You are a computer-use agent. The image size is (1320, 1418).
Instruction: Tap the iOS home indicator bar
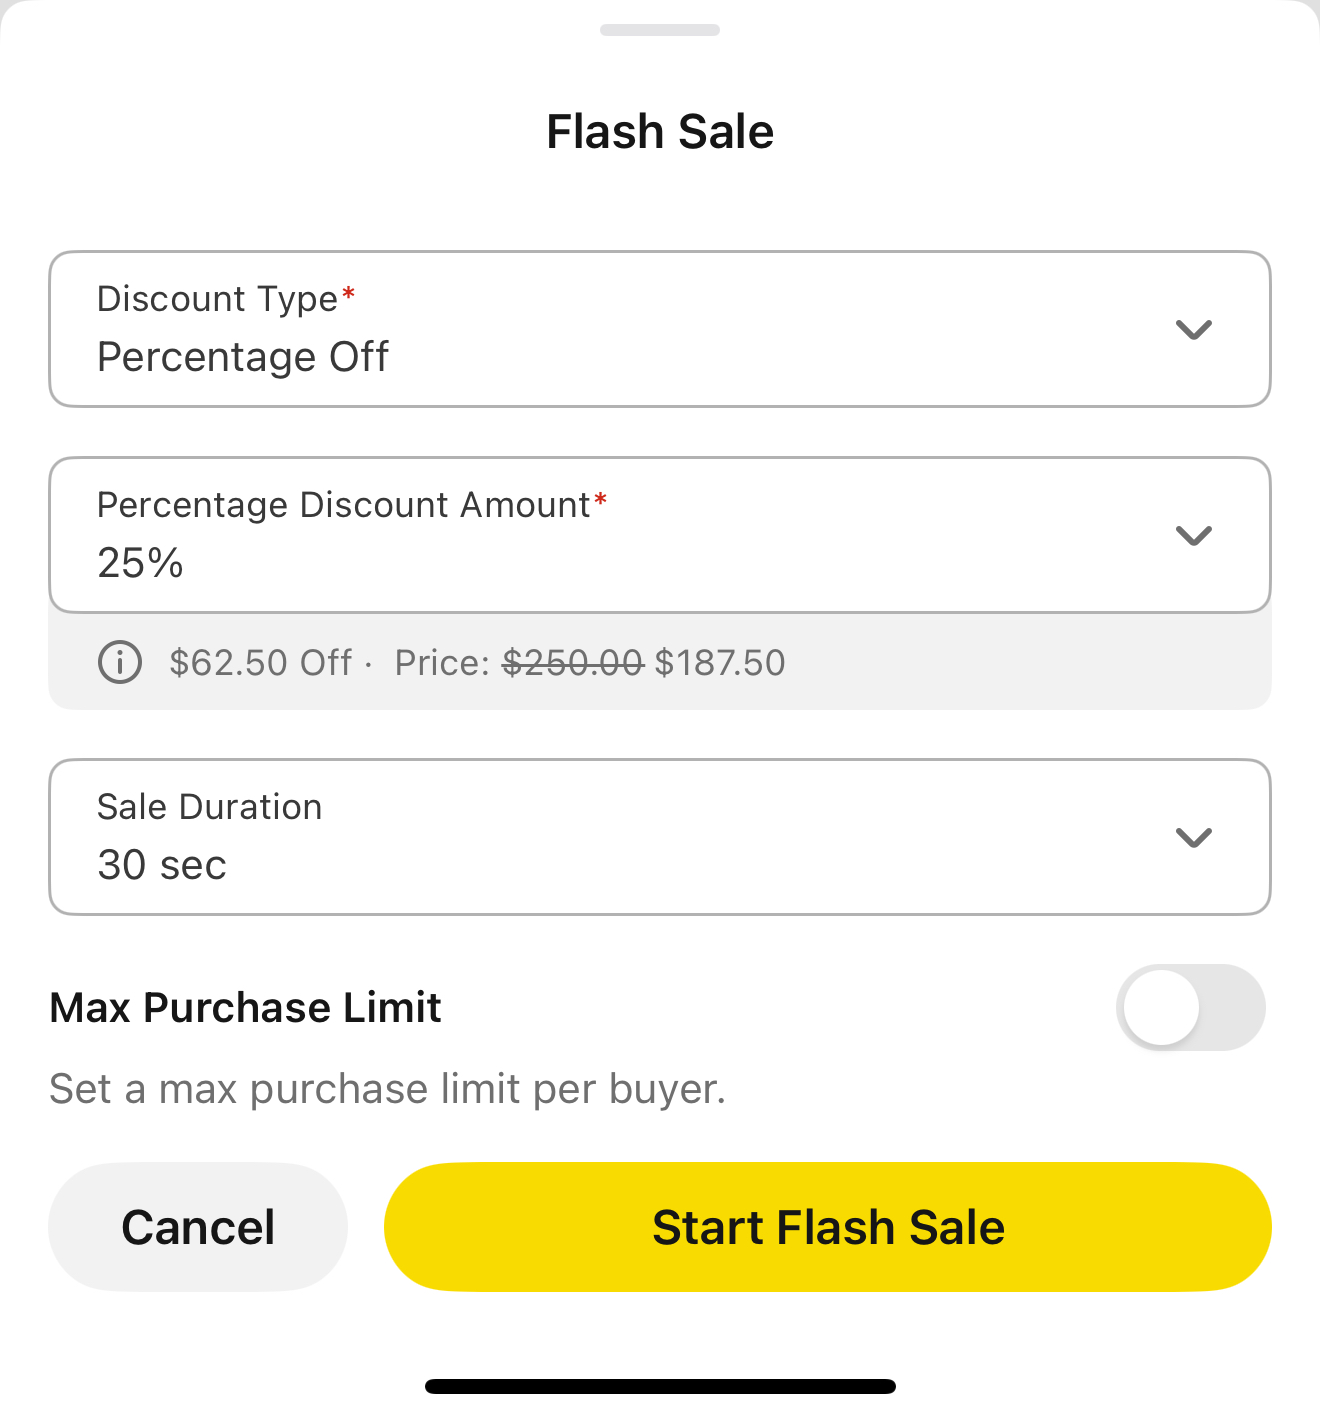tap(660, 1386)
